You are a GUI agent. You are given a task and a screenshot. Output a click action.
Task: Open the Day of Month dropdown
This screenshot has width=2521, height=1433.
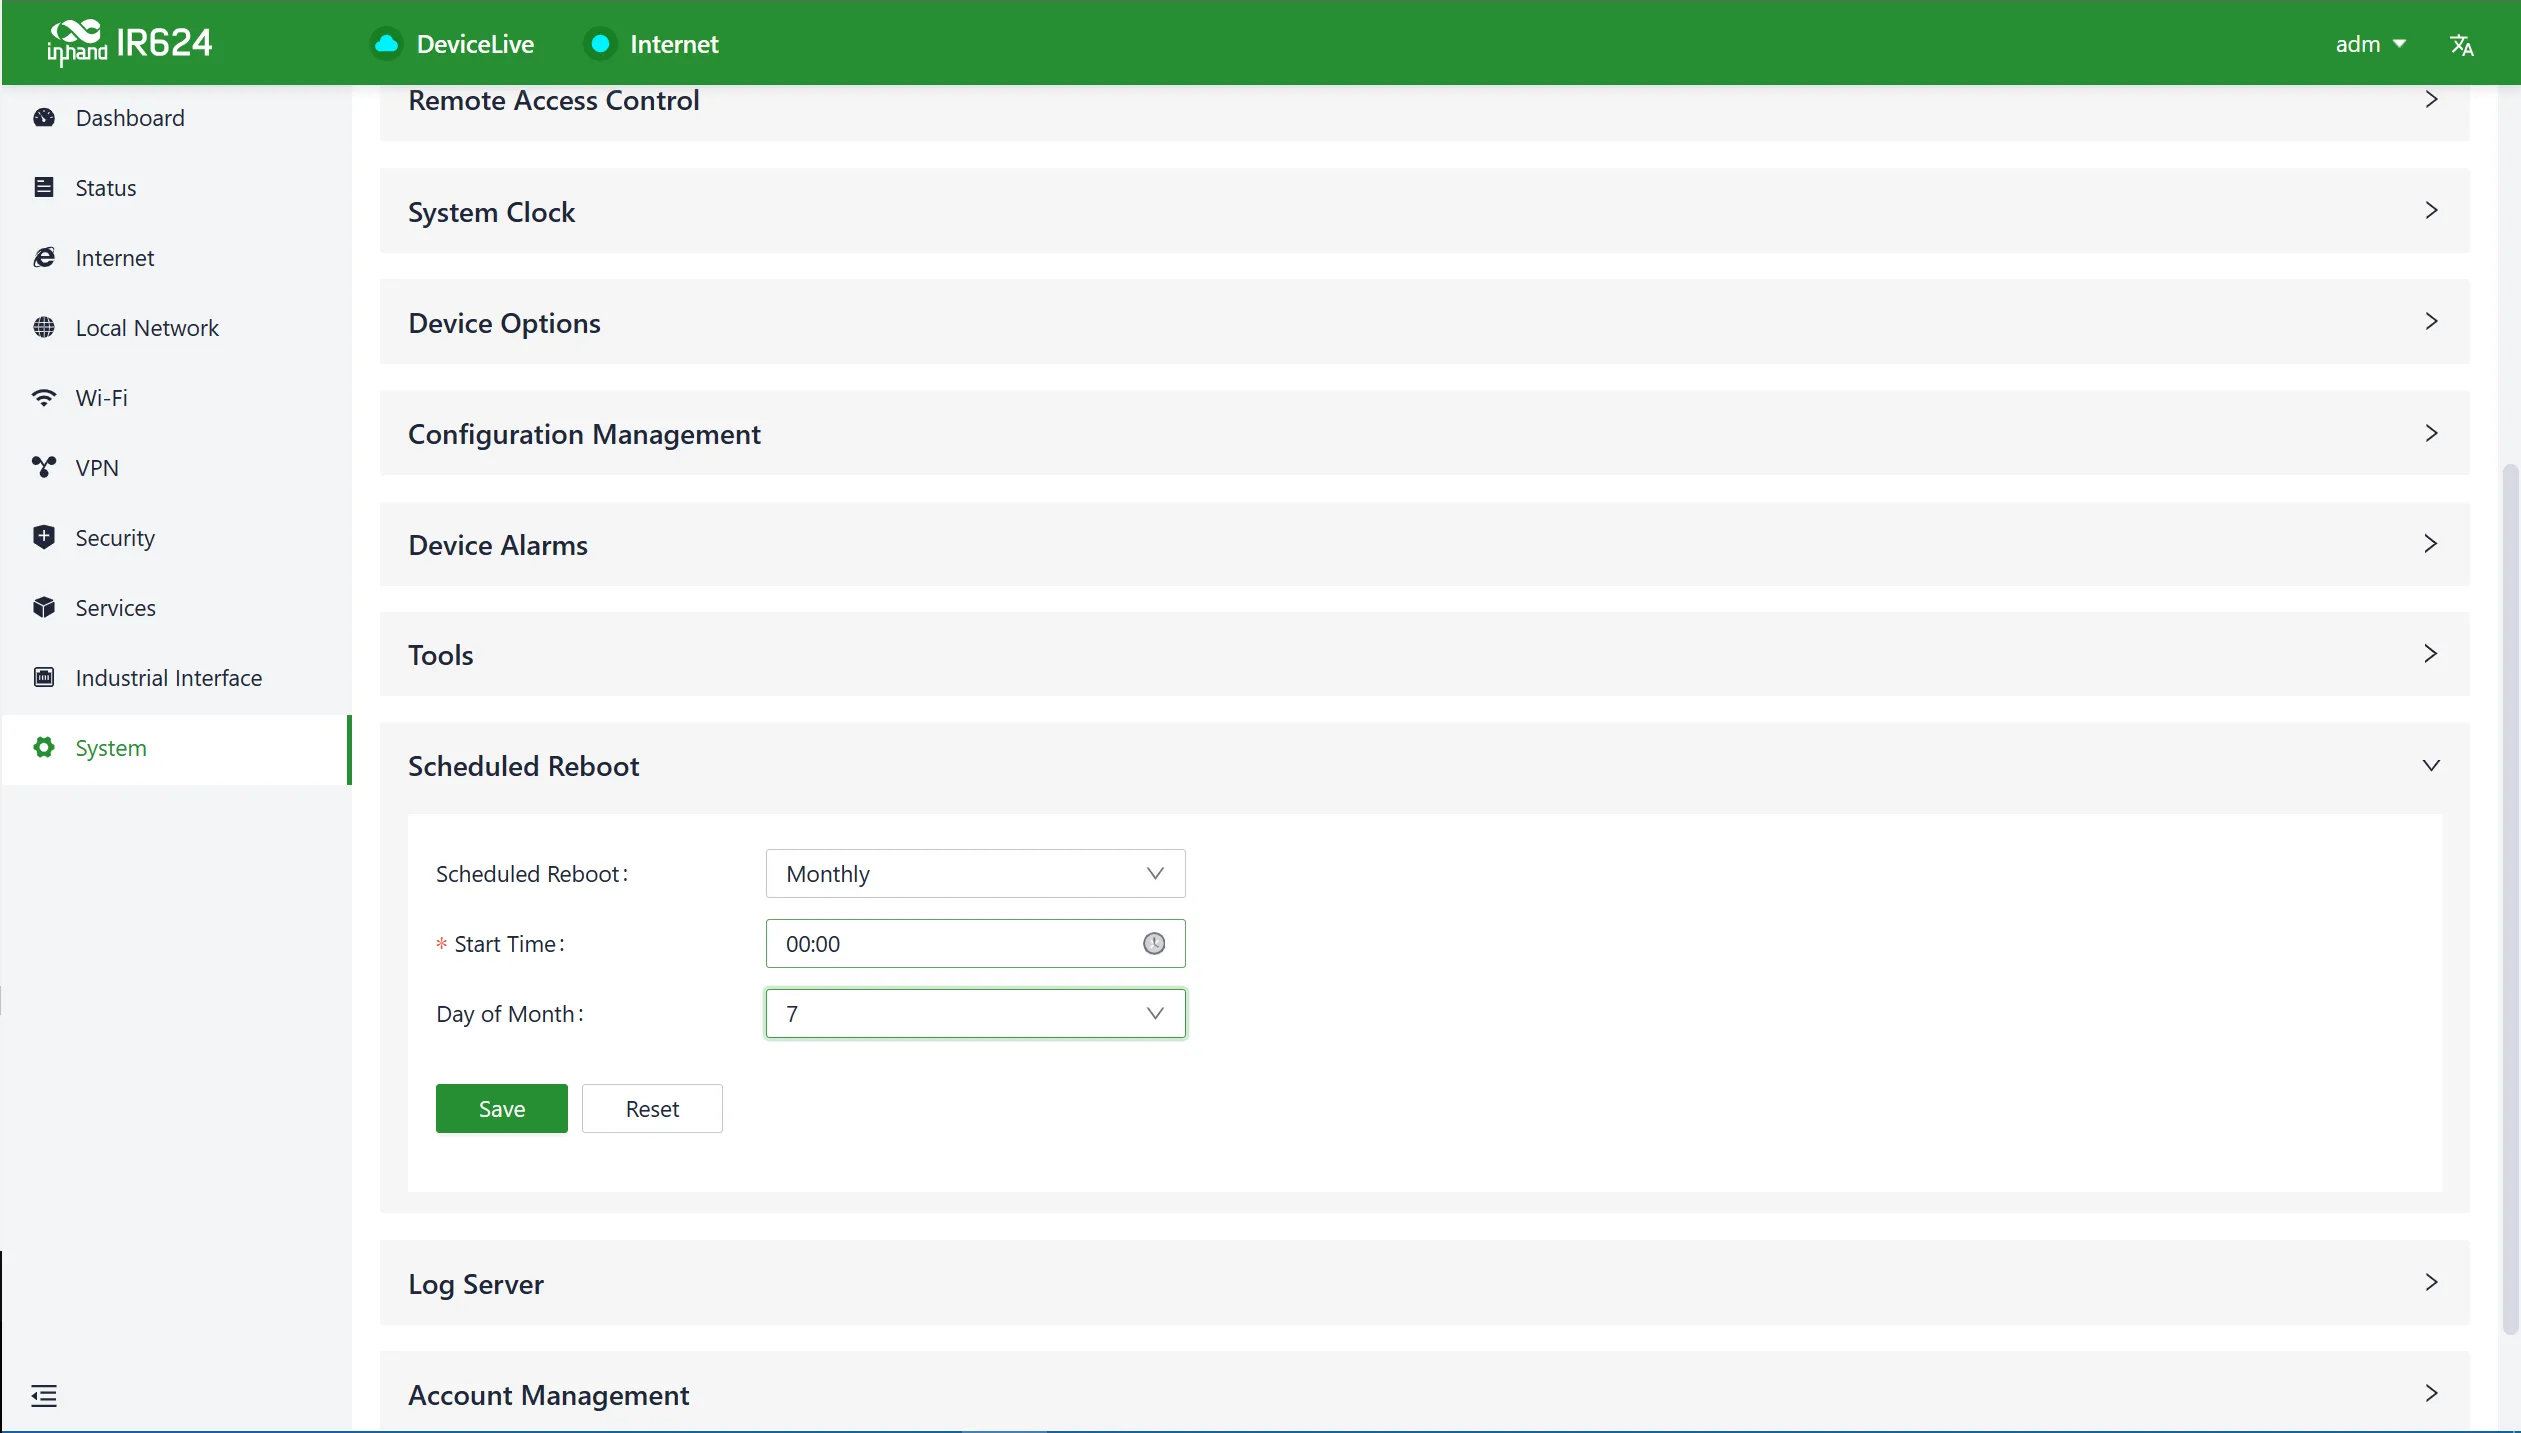pos(975,1013)
